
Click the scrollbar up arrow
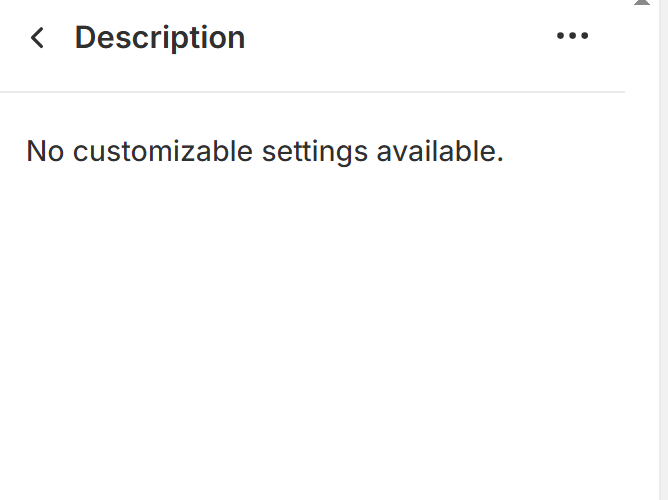coord(642,3)
